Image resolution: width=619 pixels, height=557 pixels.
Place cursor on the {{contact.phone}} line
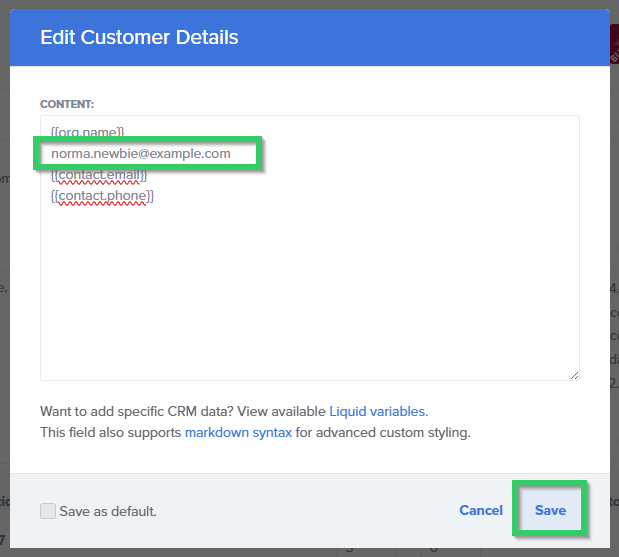pyautogui.click(x=101, y=196)
